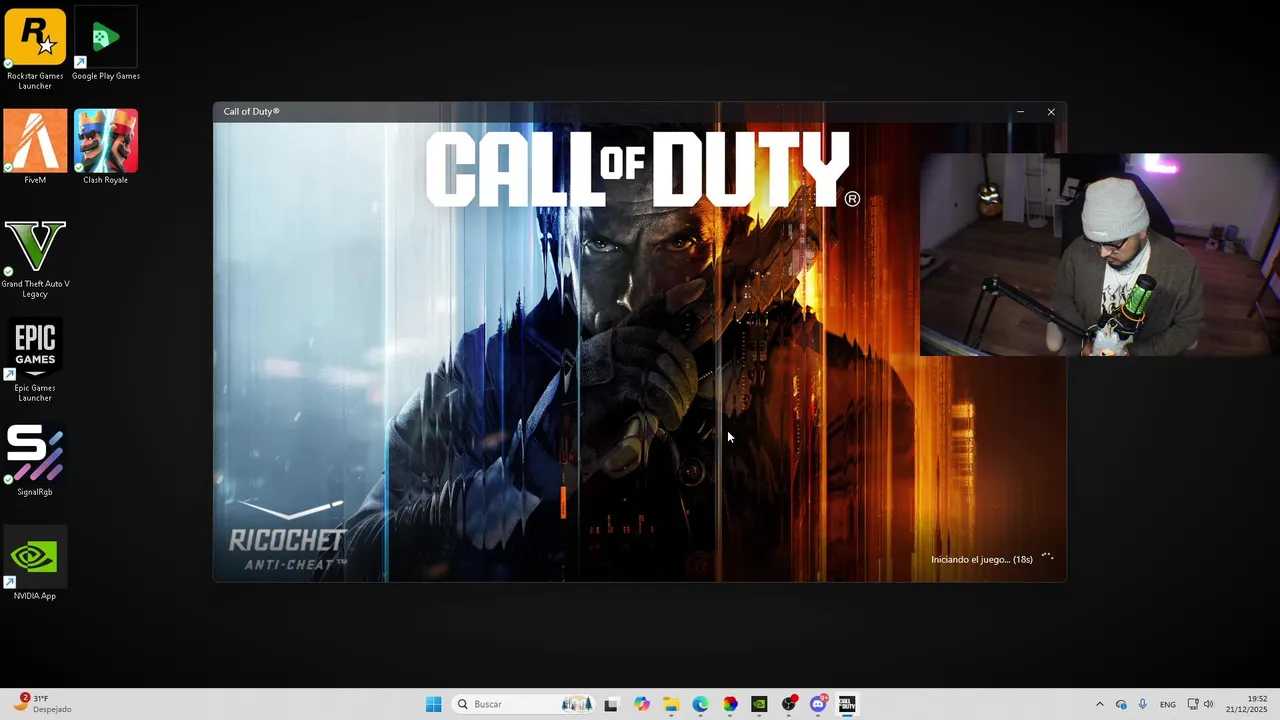Show hidden system tray icons
The width and height of the screenshot is (1280, 720).
point(1100,704)
